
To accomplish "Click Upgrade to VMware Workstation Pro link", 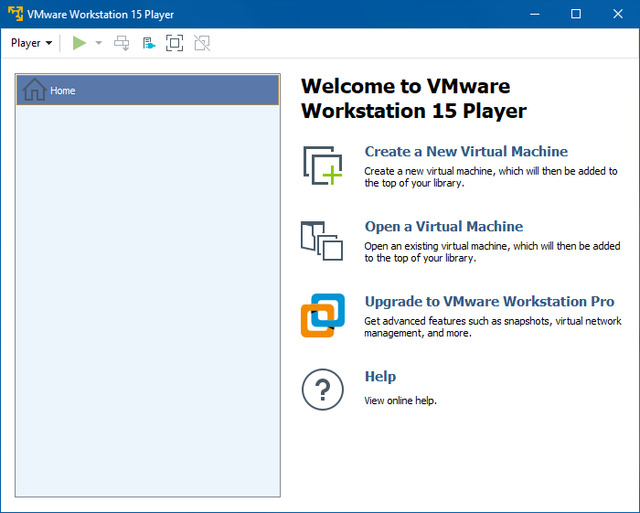I will [489, 301].
